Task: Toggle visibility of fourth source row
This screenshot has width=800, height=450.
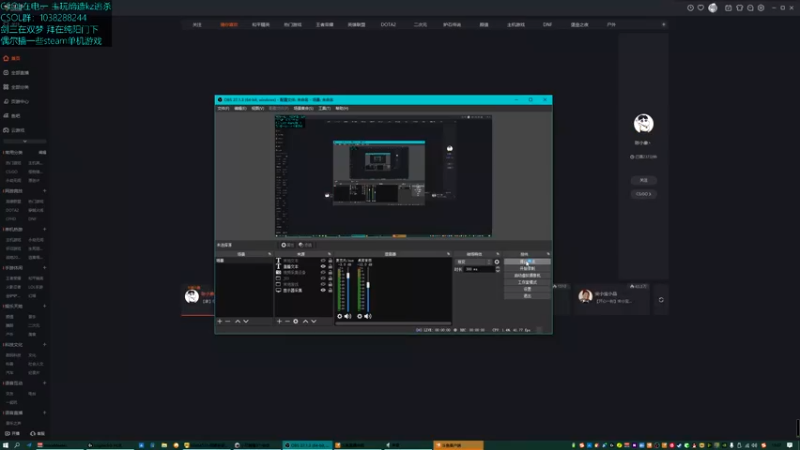Action: [323, 278]
